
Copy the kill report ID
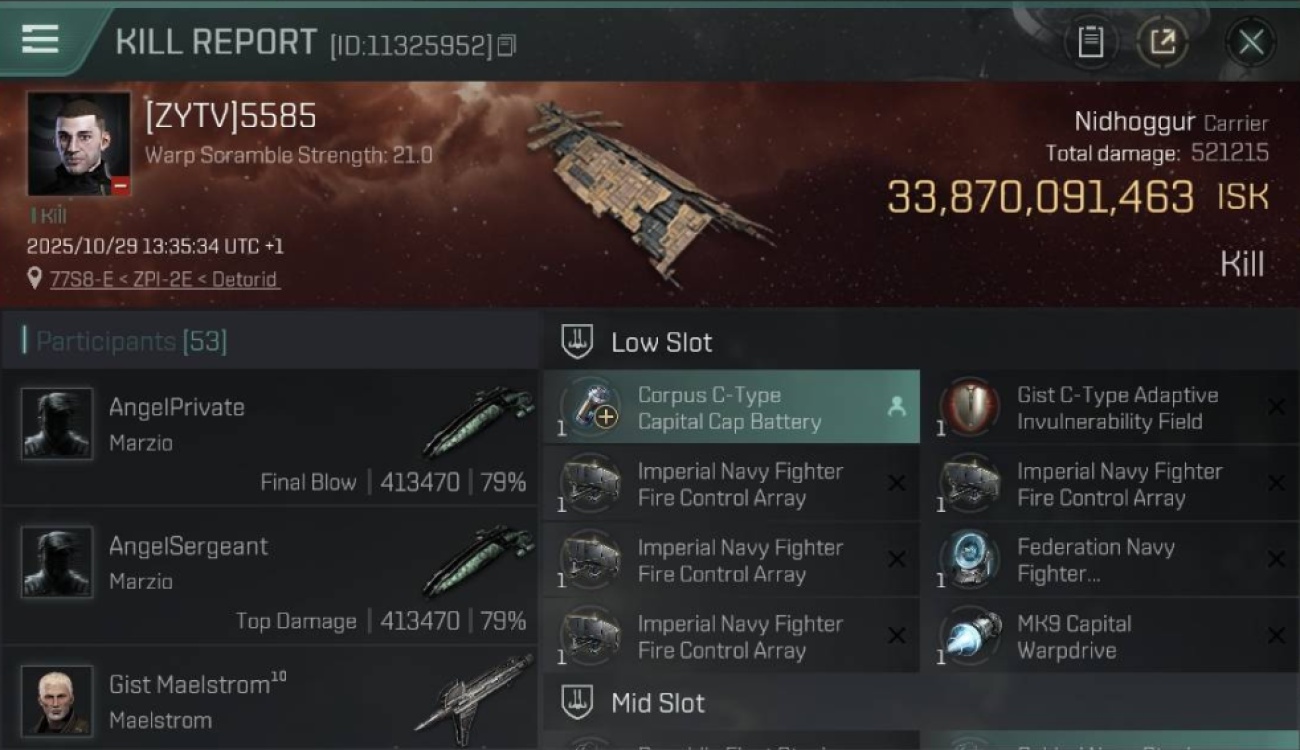click(507, 45)
